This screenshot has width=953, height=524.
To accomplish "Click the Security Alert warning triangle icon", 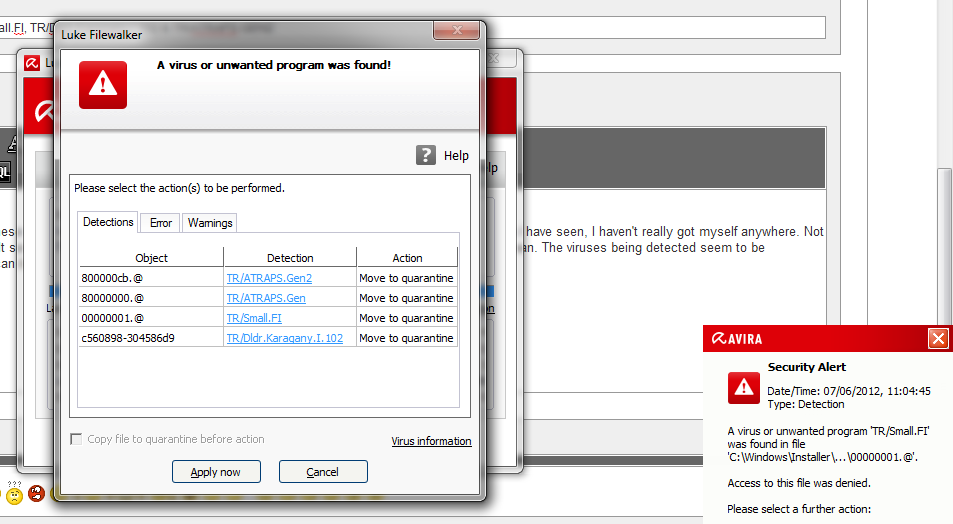I will (x=743, y=388).
